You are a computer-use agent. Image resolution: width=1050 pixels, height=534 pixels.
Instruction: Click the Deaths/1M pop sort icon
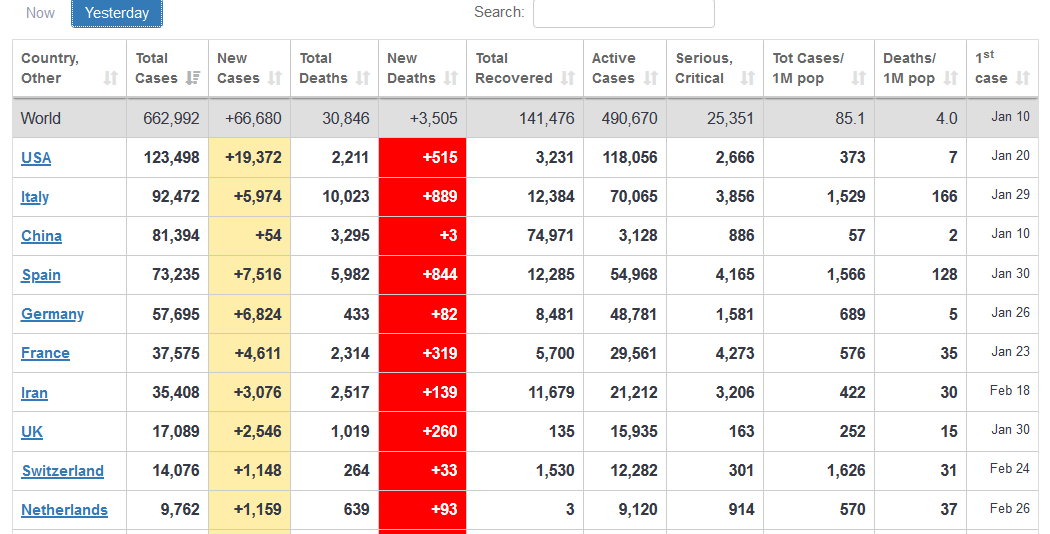tap(951, 78)
